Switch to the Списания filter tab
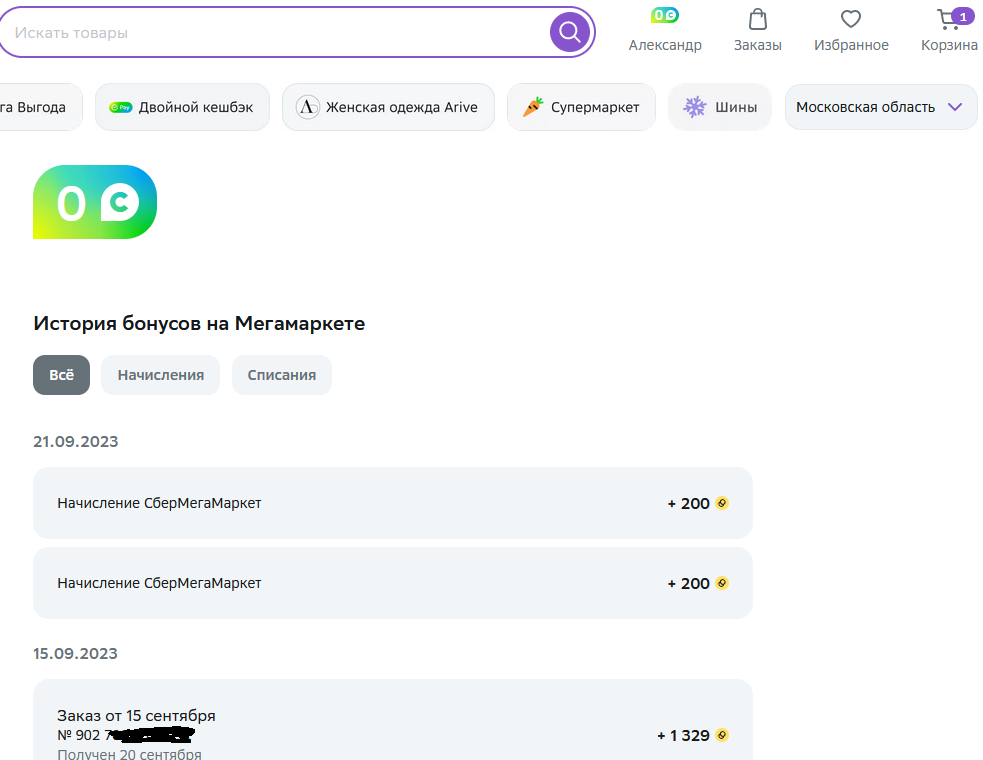The image size is (983, 760). [281, 375]
